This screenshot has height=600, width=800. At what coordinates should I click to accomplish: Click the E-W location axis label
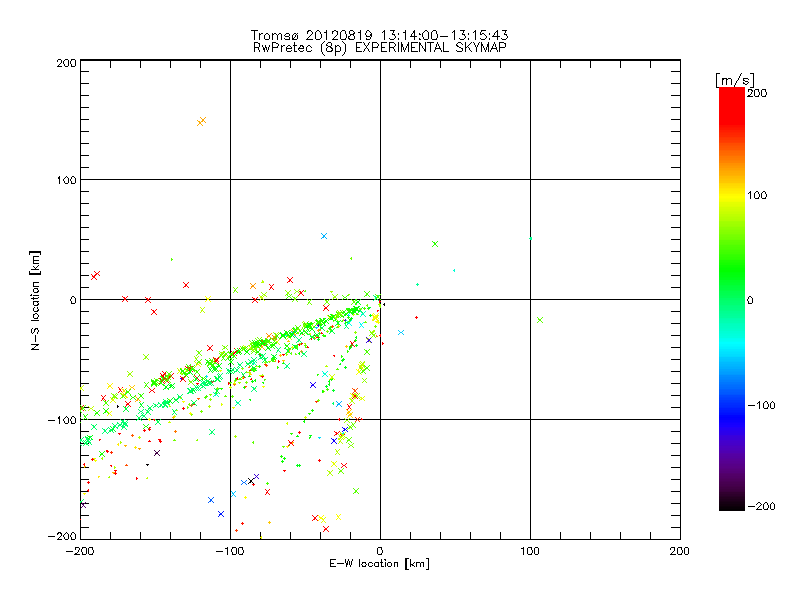point(379,564)
